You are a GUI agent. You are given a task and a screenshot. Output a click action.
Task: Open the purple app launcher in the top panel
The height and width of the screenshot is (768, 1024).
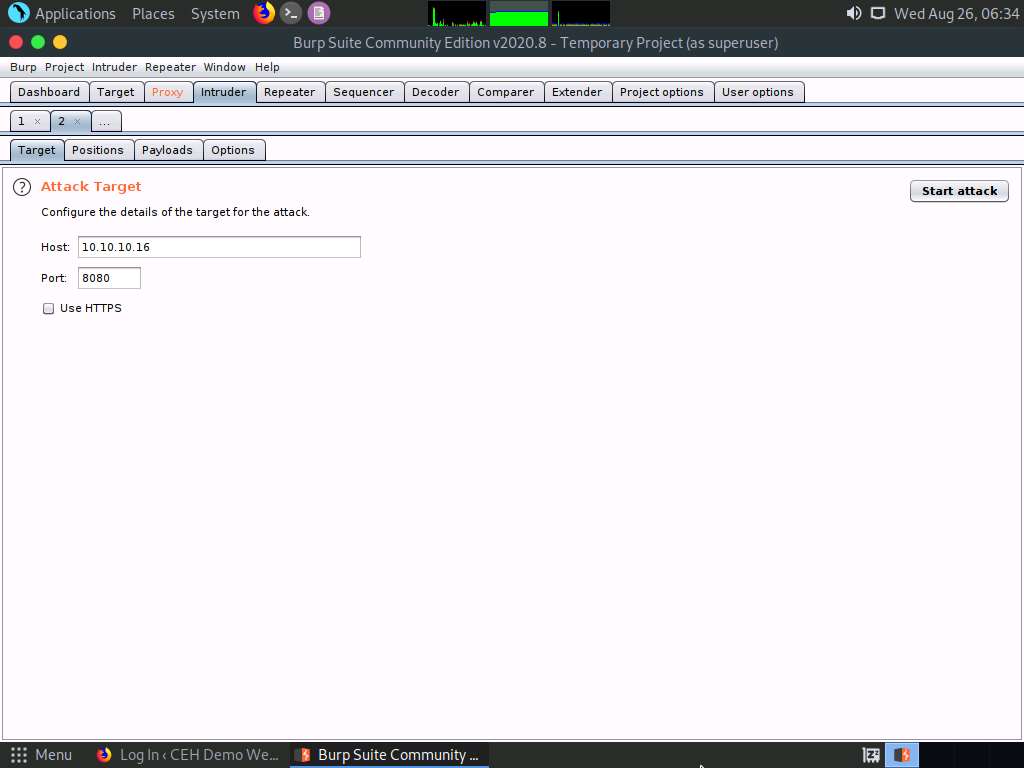318,13
